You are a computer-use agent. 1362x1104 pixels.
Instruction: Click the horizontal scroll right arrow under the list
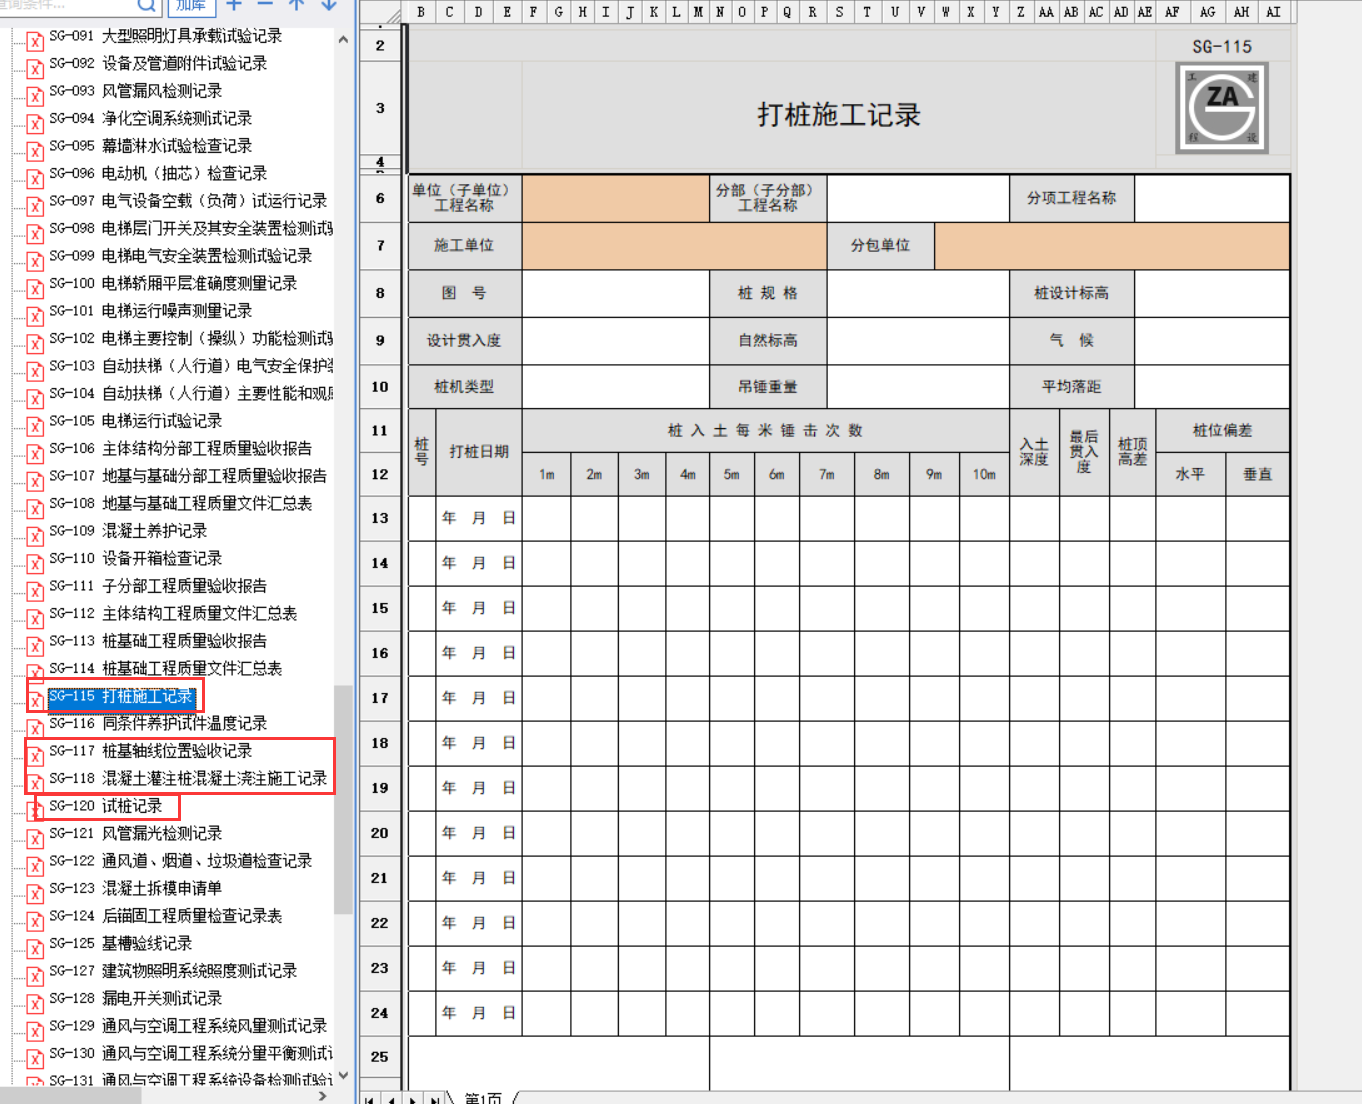[322, 1096]
